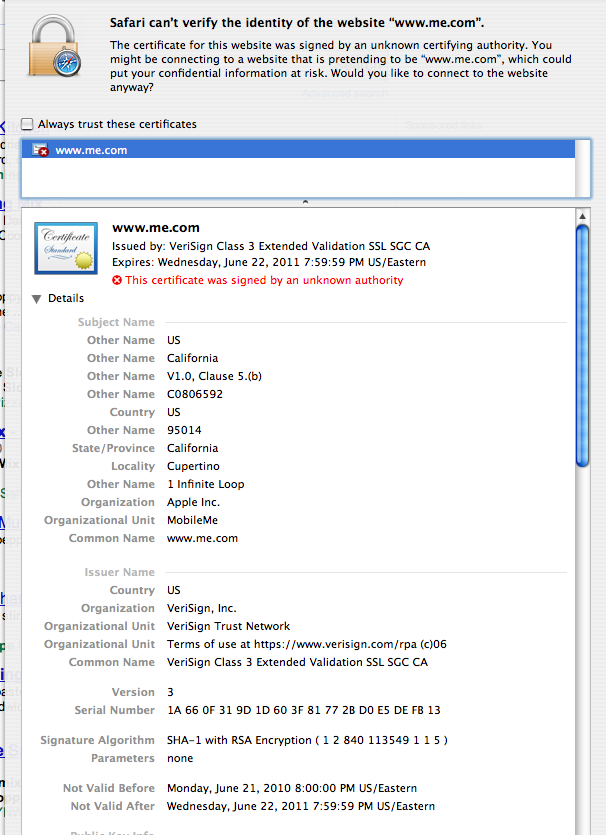
Task: Click the 'signed by an unknown authority' message
Action: point(264,280)
